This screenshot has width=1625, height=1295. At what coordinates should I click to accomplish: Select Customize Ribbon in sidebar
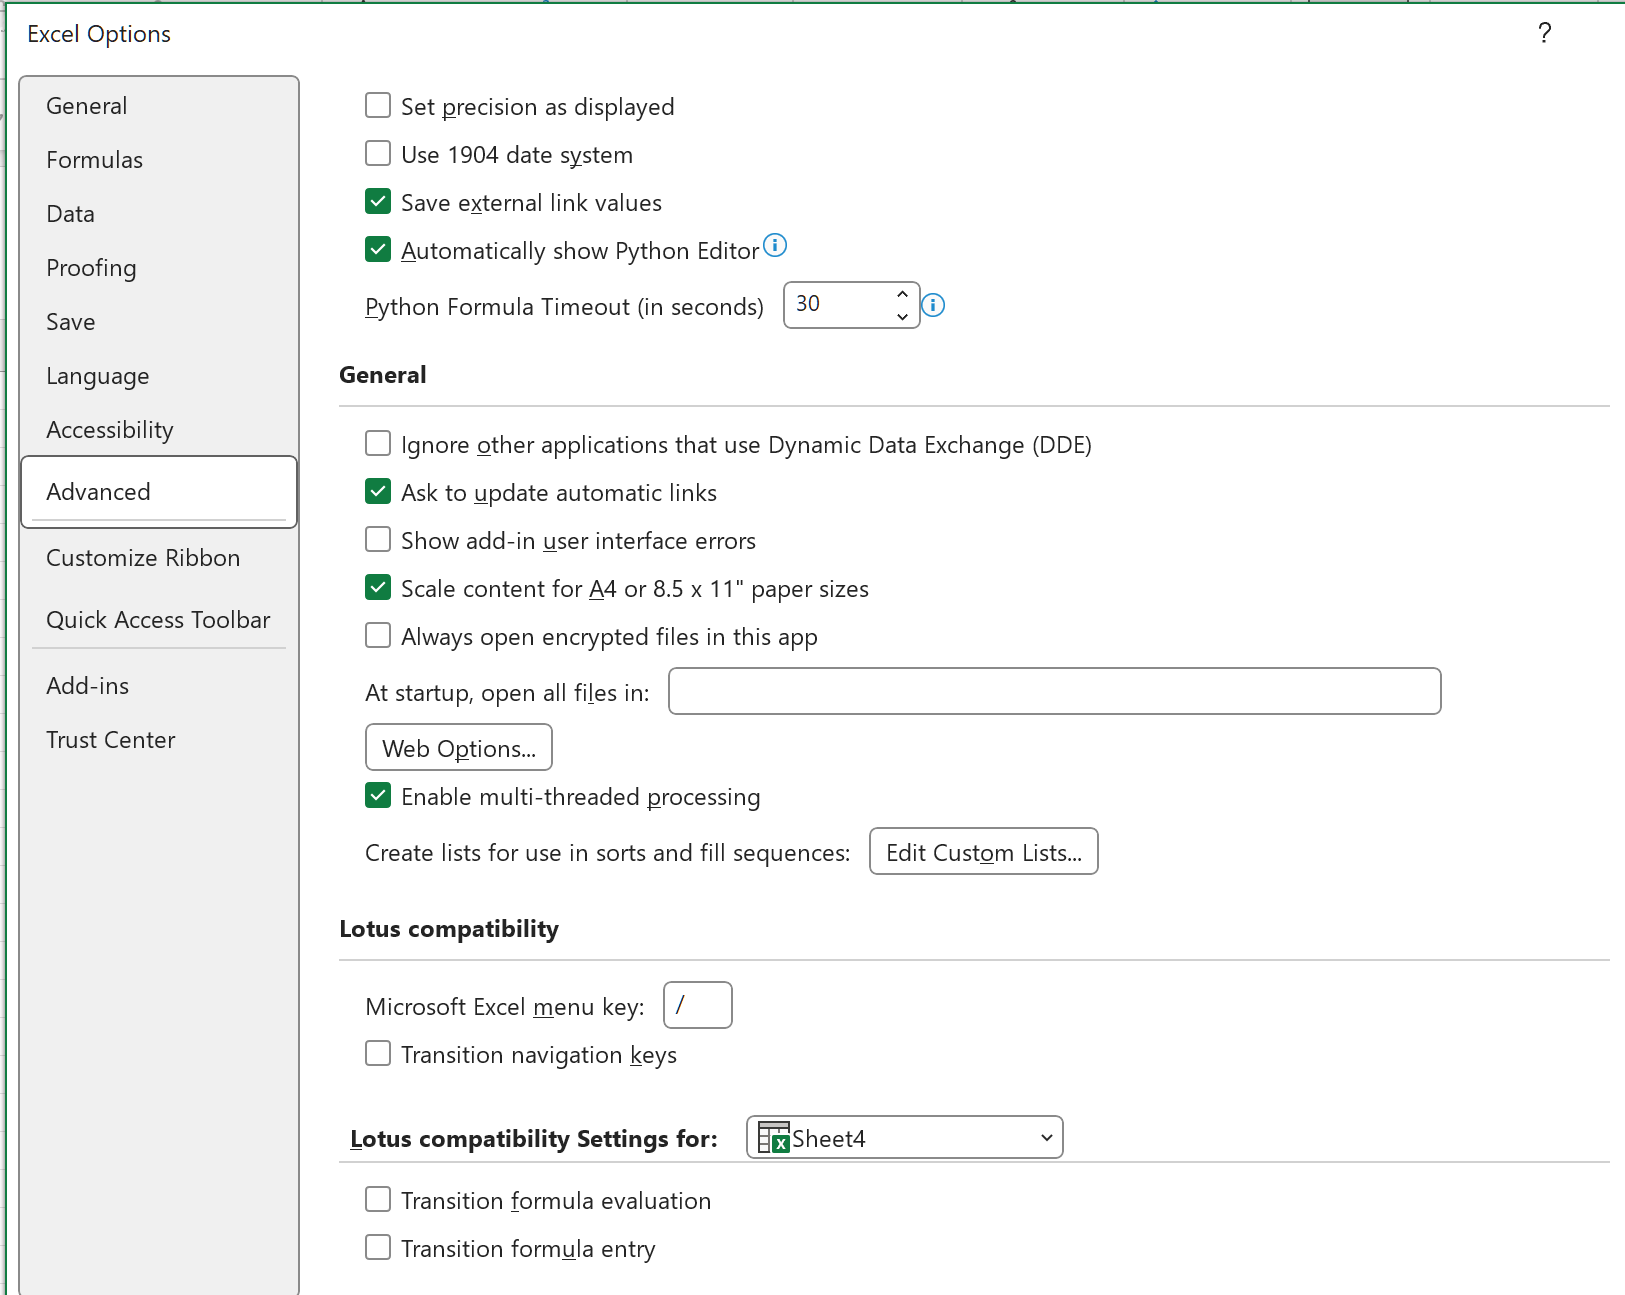(x=143, y=558)
